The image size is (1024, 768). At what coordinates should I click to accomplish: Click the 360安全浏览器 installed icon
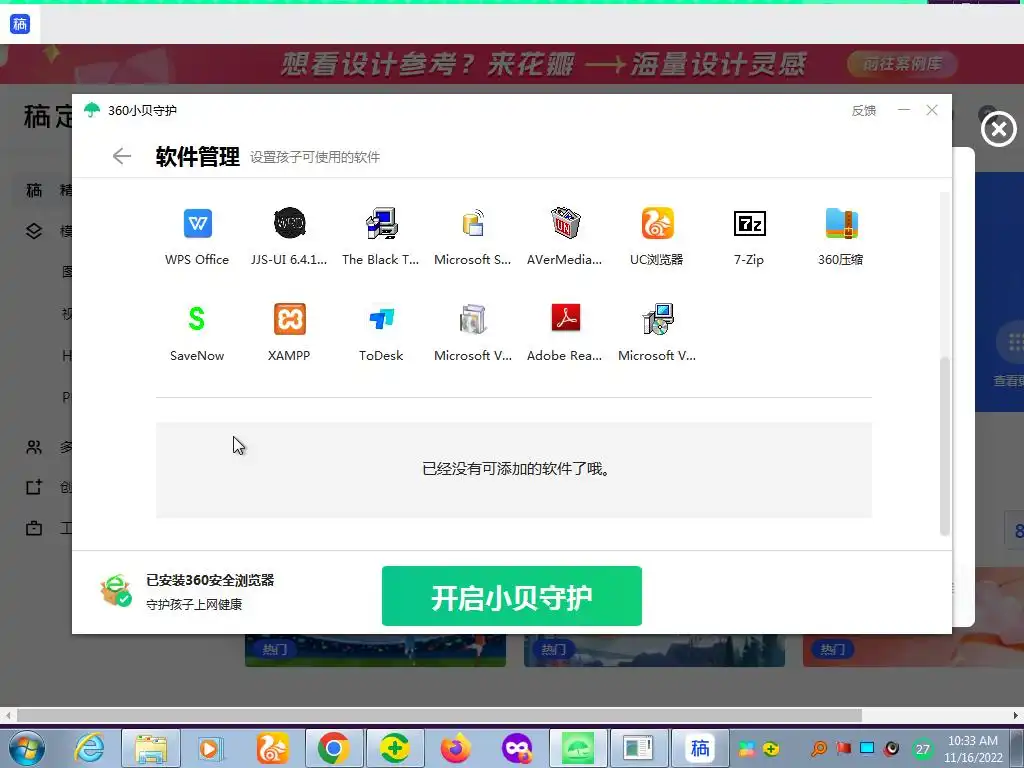tap(116, 590)
